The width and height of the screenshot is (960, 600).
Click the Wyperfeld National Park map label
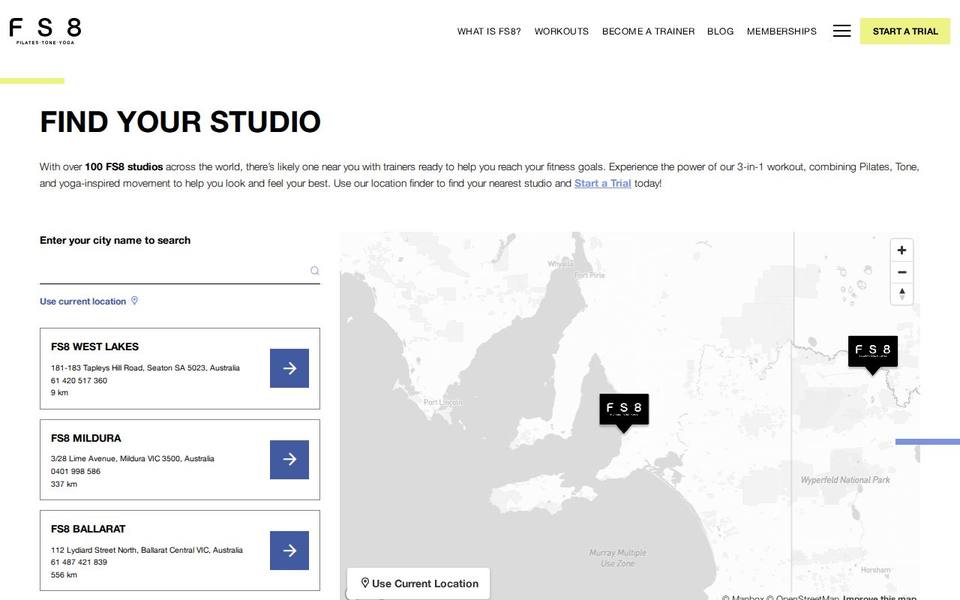(x=845, y=480)
